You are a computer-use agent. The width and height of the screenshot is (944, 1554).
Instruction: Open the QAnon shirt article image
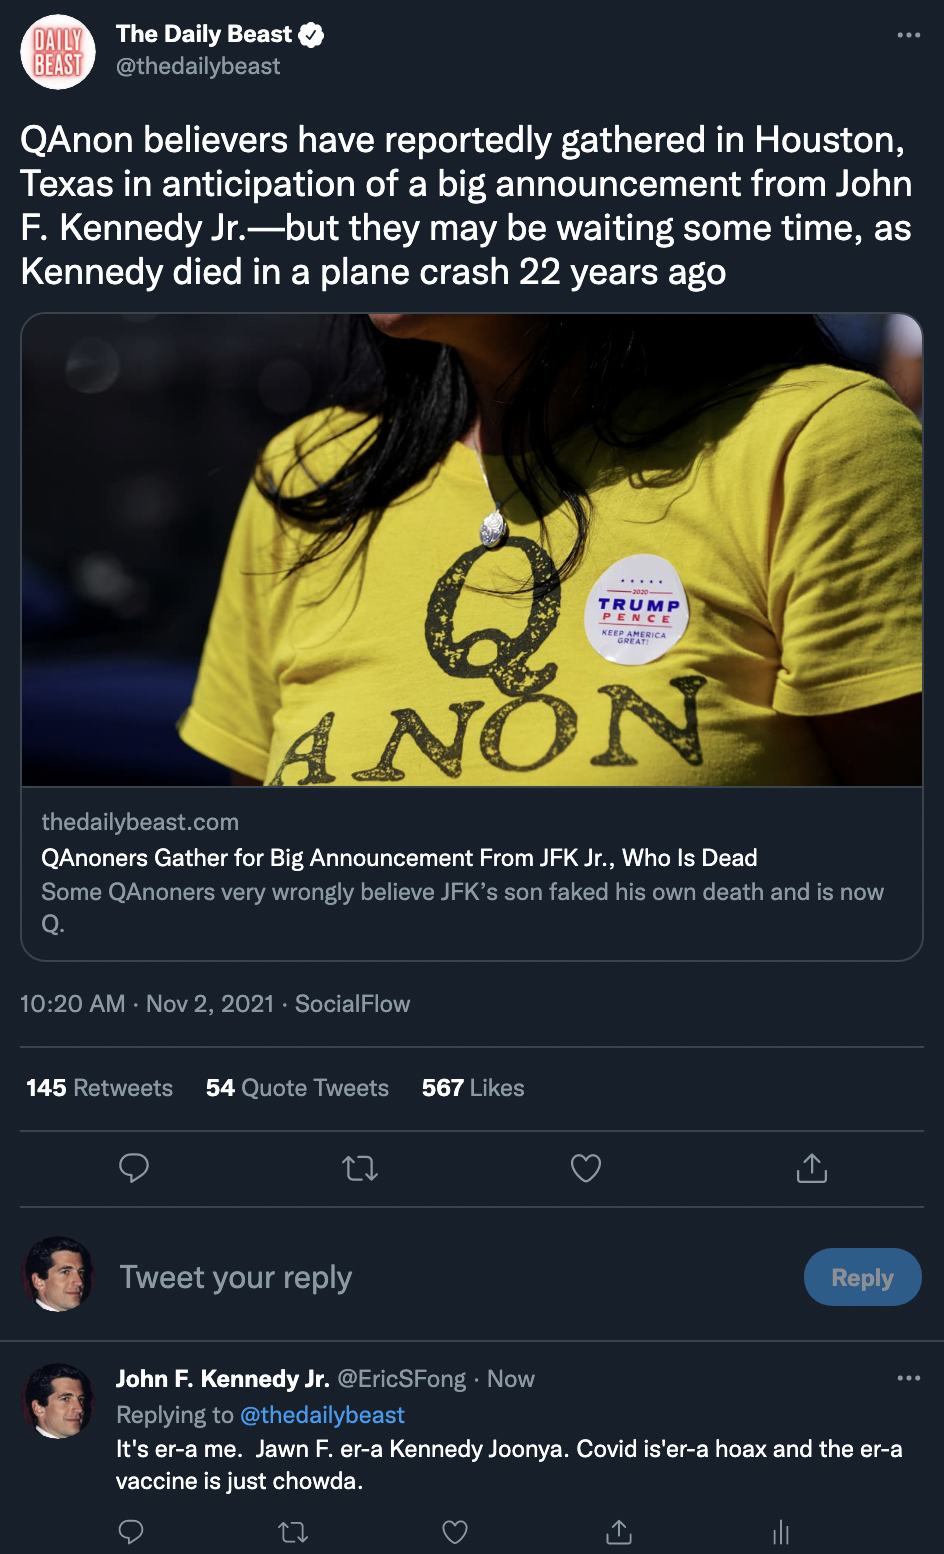[472, 550]
